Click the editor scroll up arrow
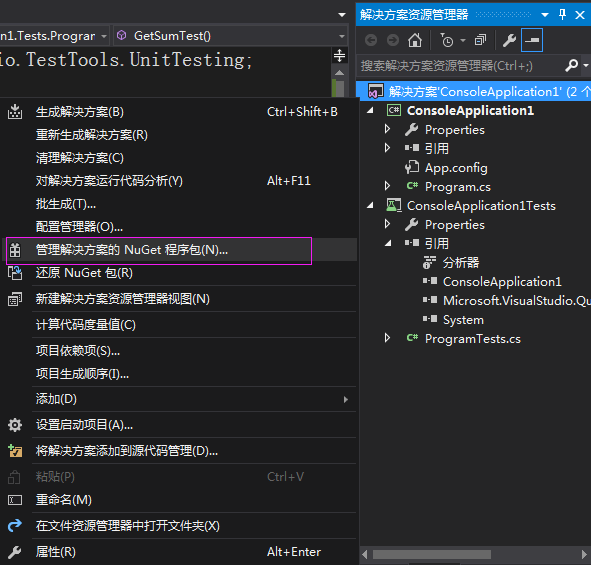Screen dimensions: 591x565 pyautogui.click(x=339, y=72)
